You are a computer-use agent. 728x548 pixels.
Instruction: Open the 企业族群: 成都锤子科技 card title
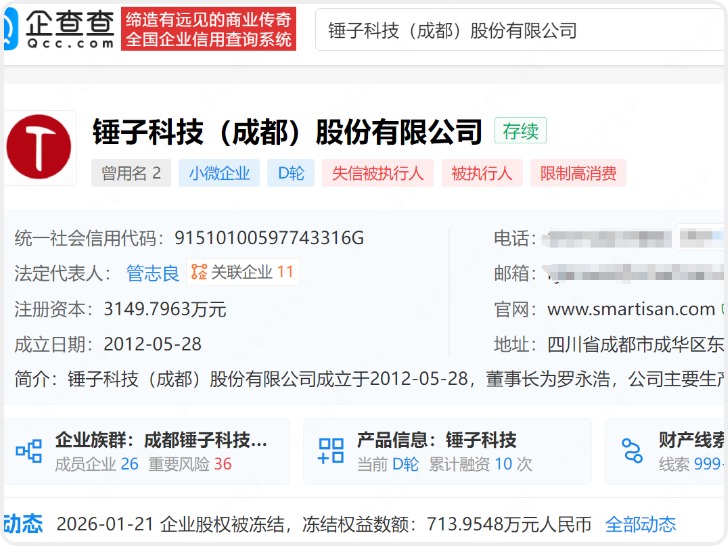click(x=161, y=440)
